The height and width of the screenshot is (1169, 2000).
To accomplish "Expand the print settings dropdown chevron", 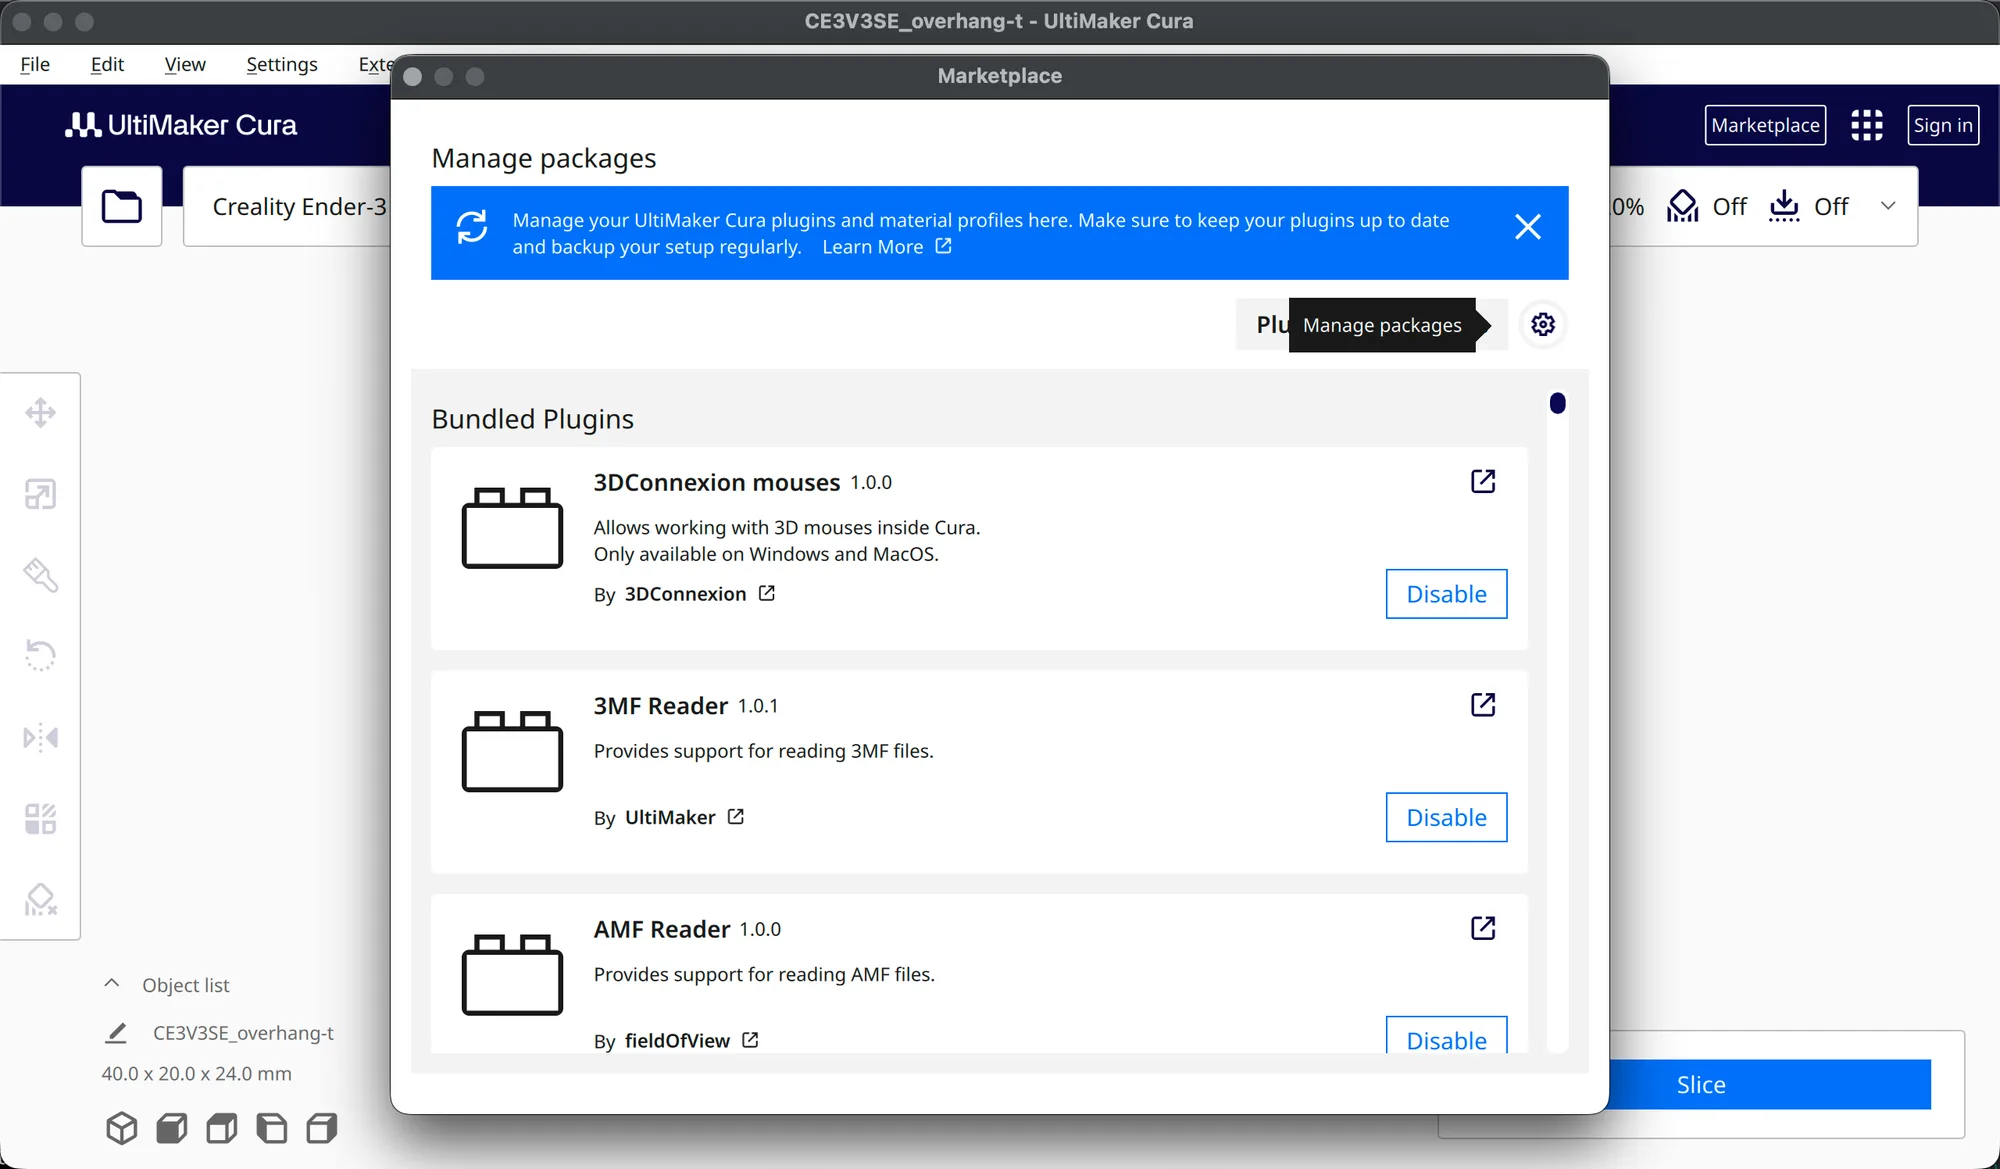I will pos(1888,206).
